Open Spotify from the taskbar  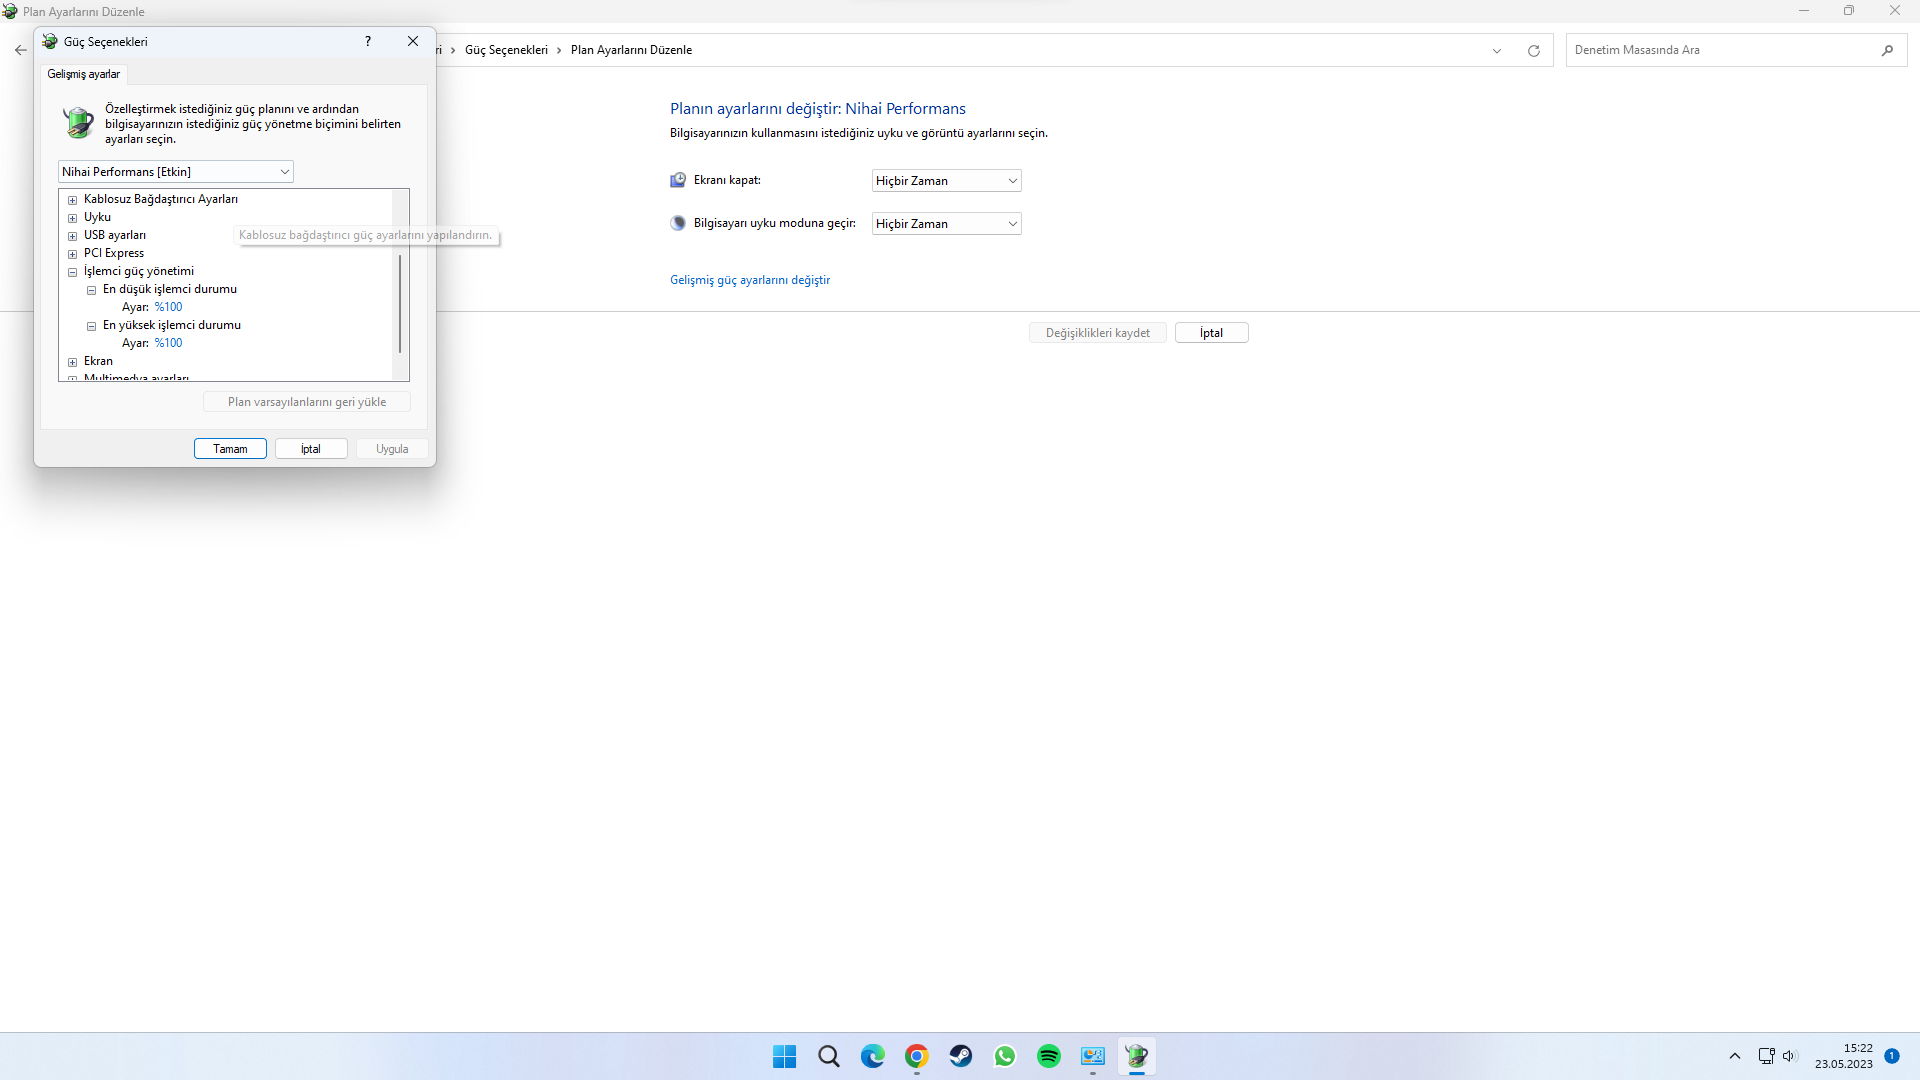tap(1048, 1056)
